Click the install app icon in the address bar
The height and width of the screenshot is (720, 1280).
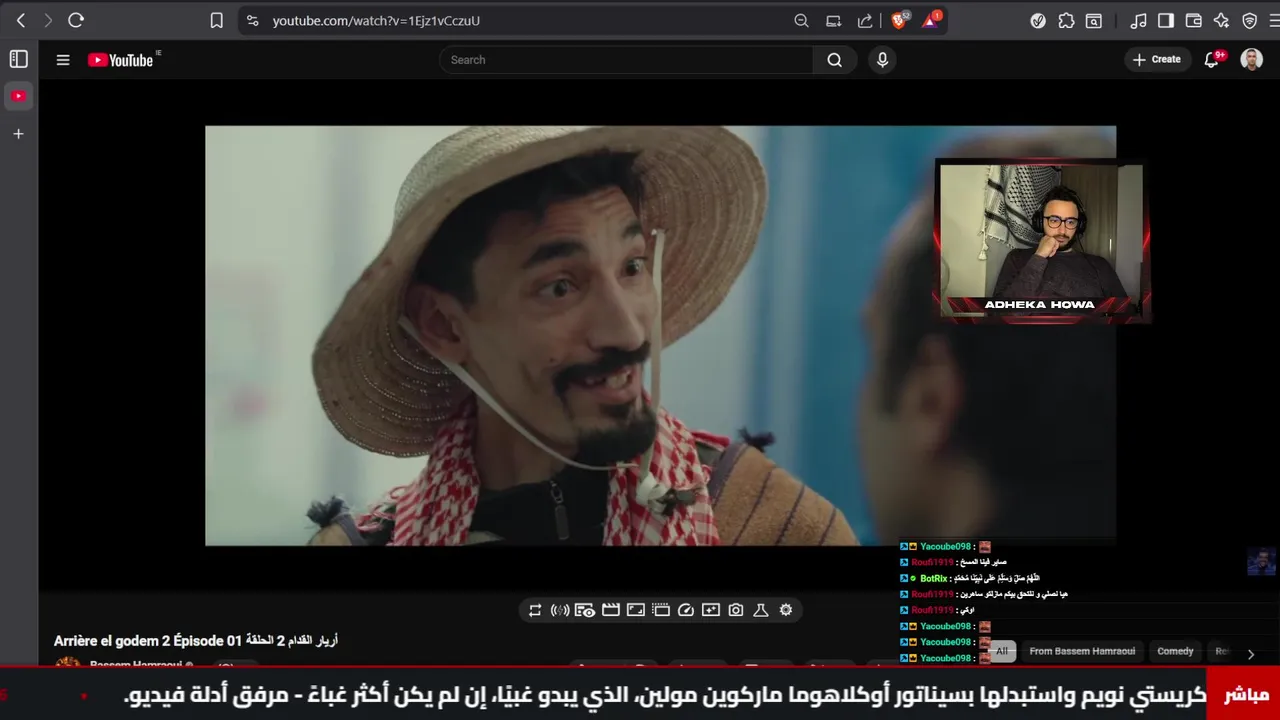point(833,20)
